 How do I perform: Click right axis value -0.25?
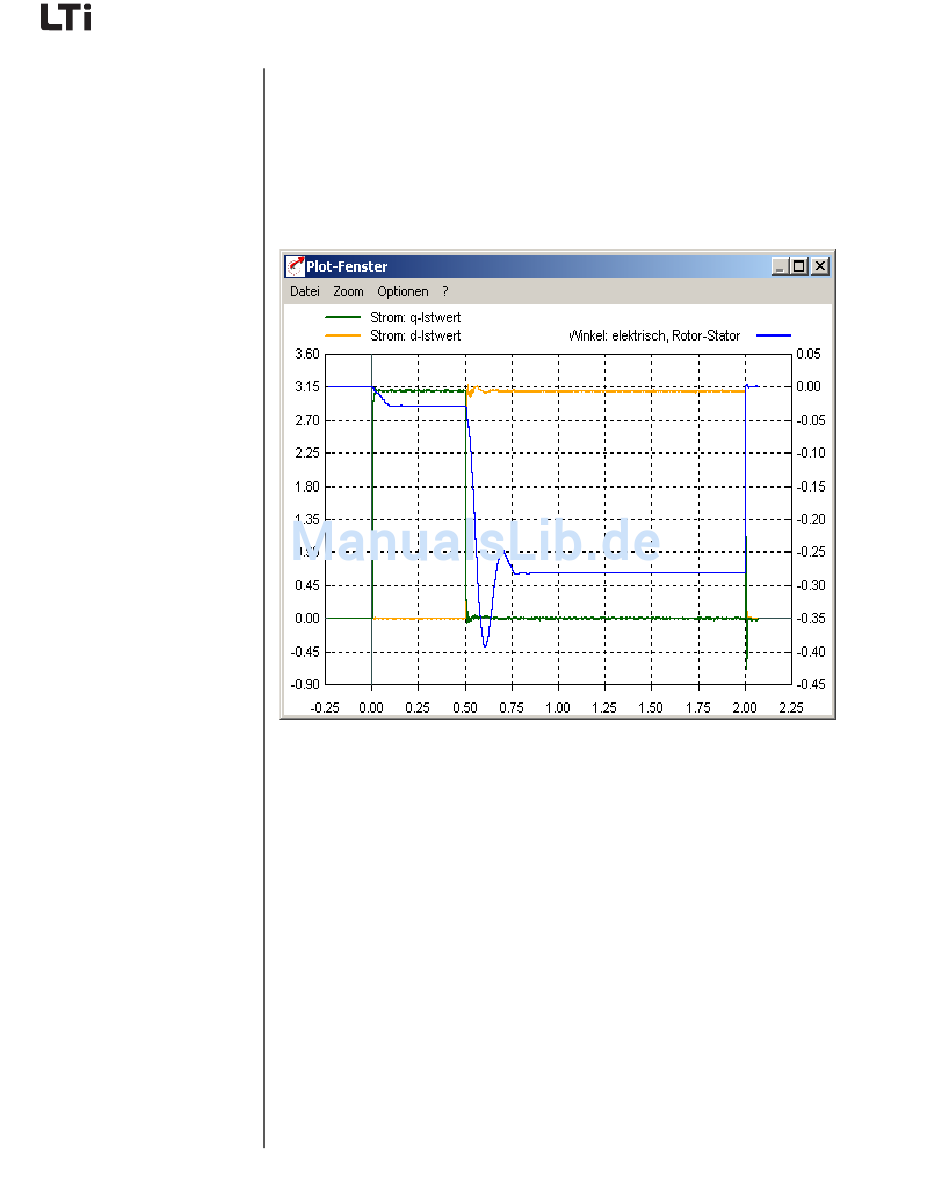click(x=810, y=552)
